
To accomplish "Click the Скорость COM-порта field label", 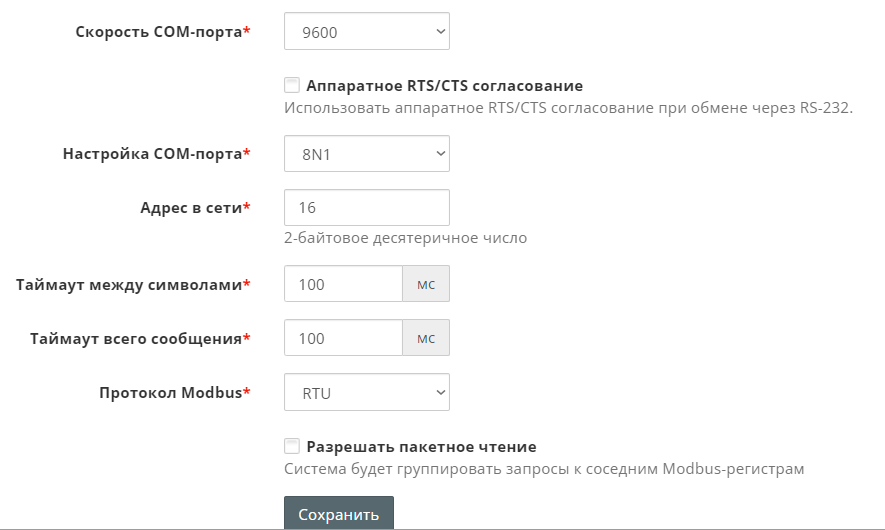I will click(159, 32).
